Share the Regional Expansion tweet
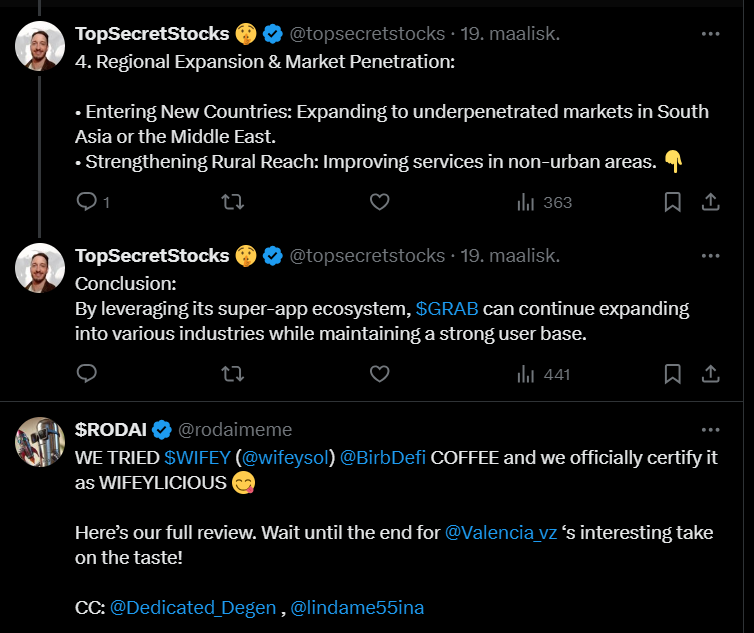Viewport: 754px width, 633px height. pyautogui.click(x=711, y=202)
